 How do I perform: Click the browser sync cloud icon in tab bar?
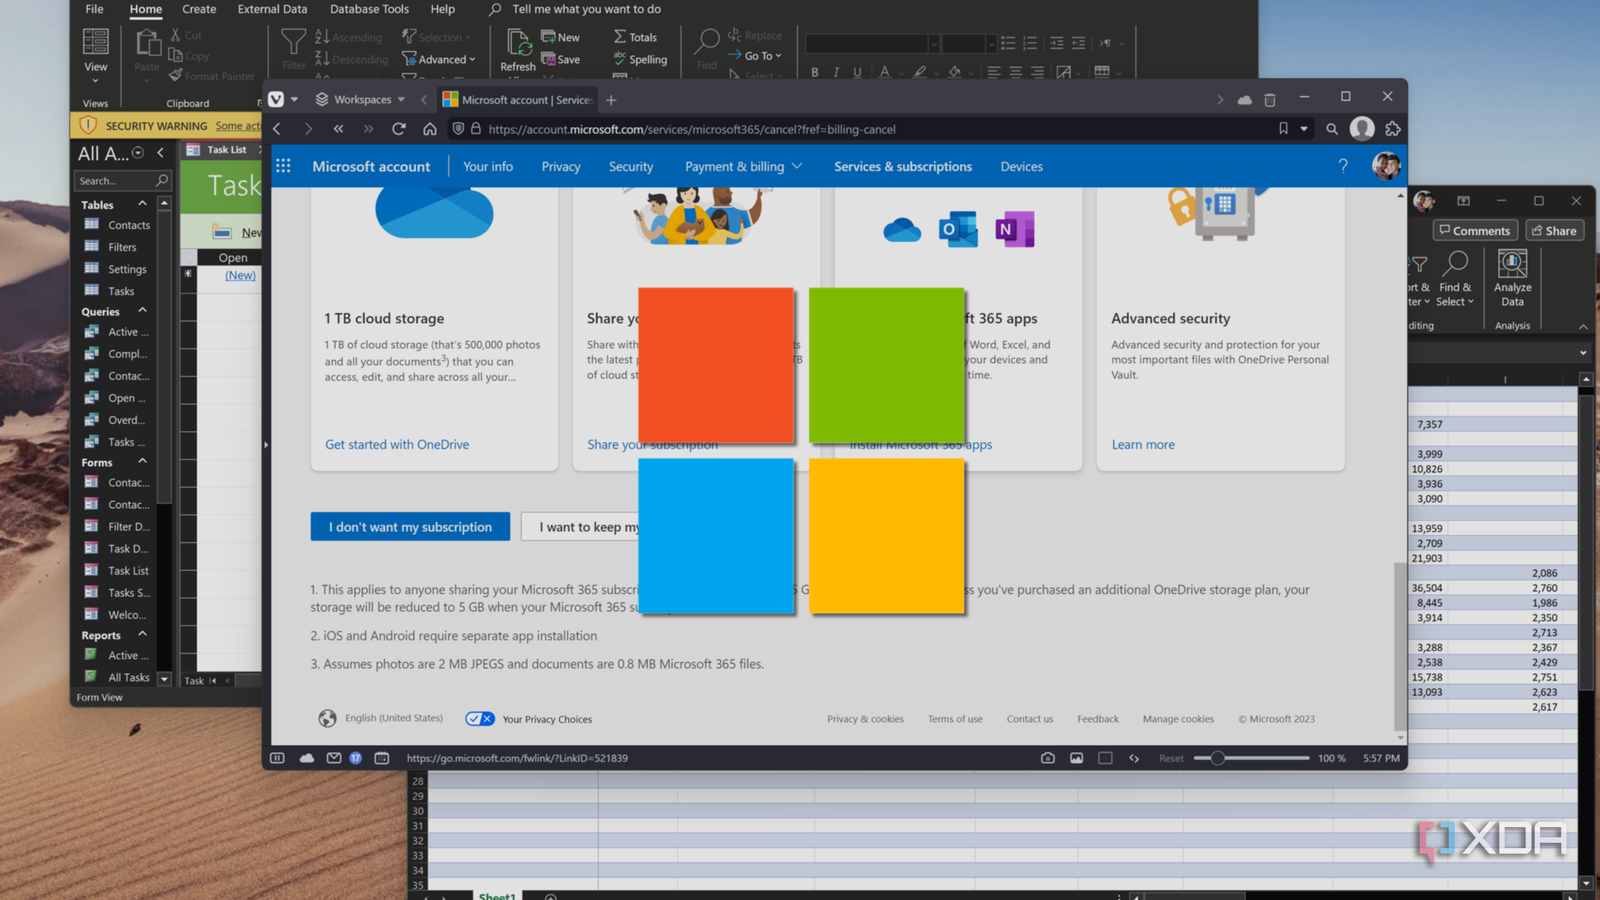pyautogui.click(x=1244, y=100)
